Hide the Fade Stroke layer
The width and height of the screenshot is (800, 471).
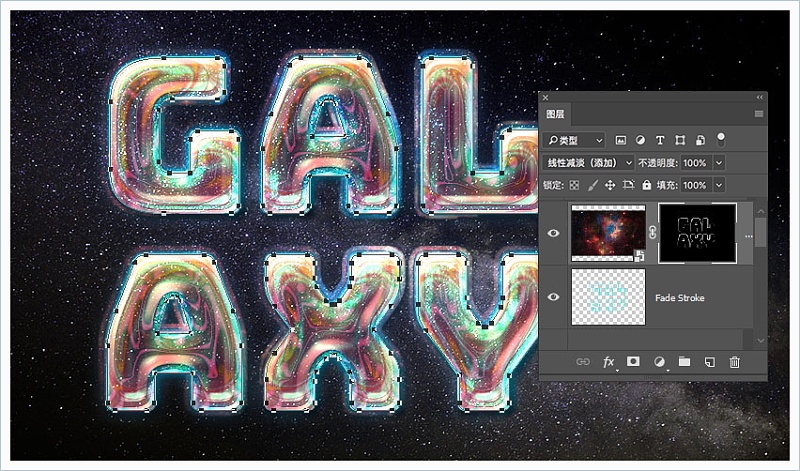pyautogui.click(x=554, y=296)
